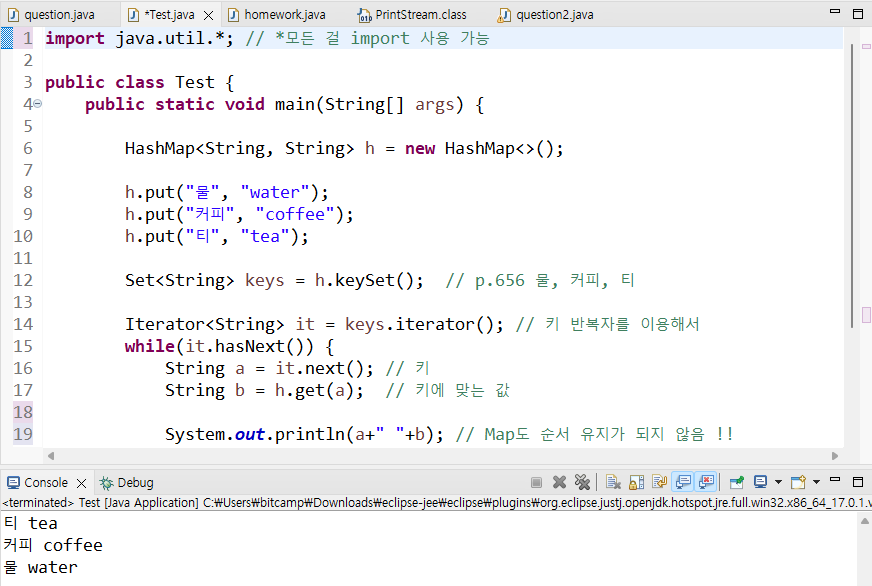Click the Console scrollbar up arrow
This screenshot has width=872, height=586.
click(x=865, y=522)
